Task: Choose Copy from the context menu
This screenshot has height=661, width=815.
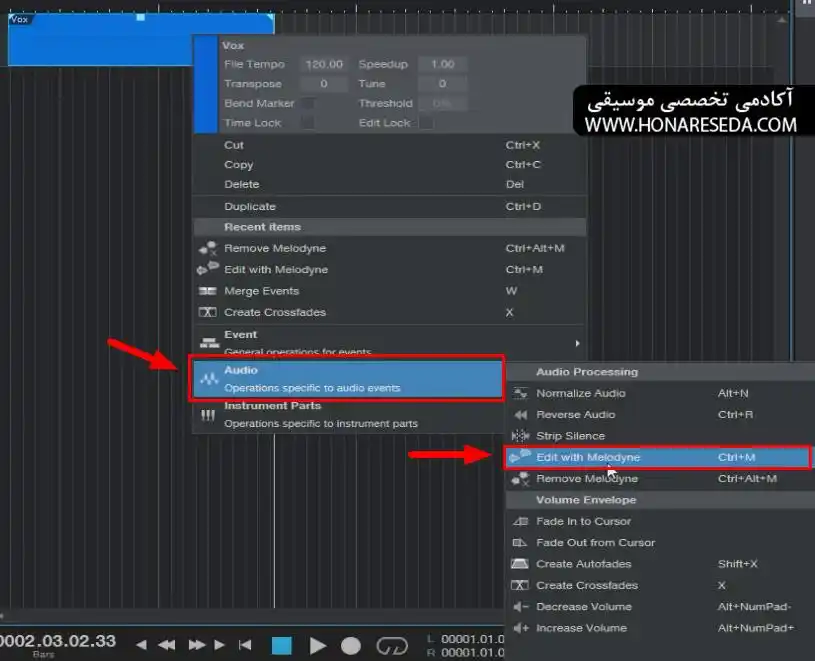Action: pyautogui.click(x=389, y=165)
